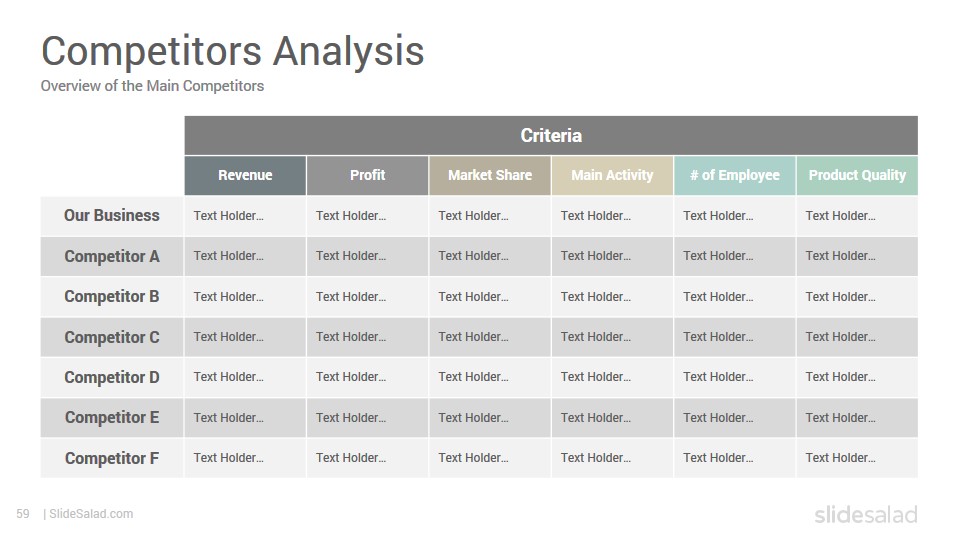Image resolution: width=960 pixels, height=540 pixels.
Task: Select the Product Quality column header
Action: coord(857,175)
